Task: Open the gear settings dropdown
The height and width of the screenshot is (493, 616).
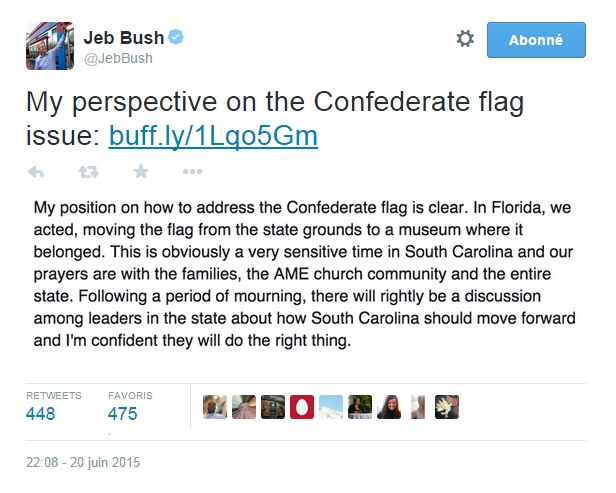Action: pos(465,39)
